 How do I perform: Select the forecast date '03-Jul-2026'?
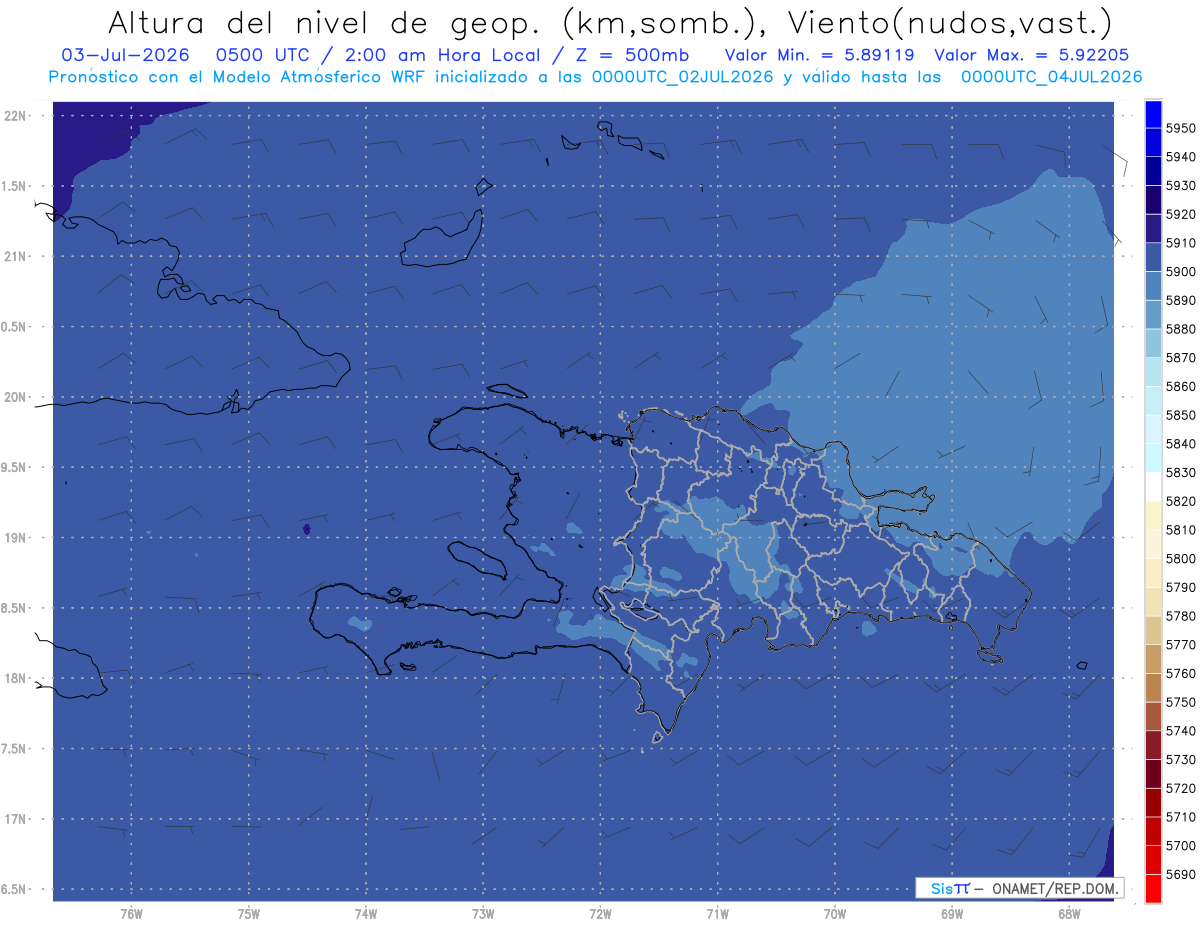[x=125, y=55]
